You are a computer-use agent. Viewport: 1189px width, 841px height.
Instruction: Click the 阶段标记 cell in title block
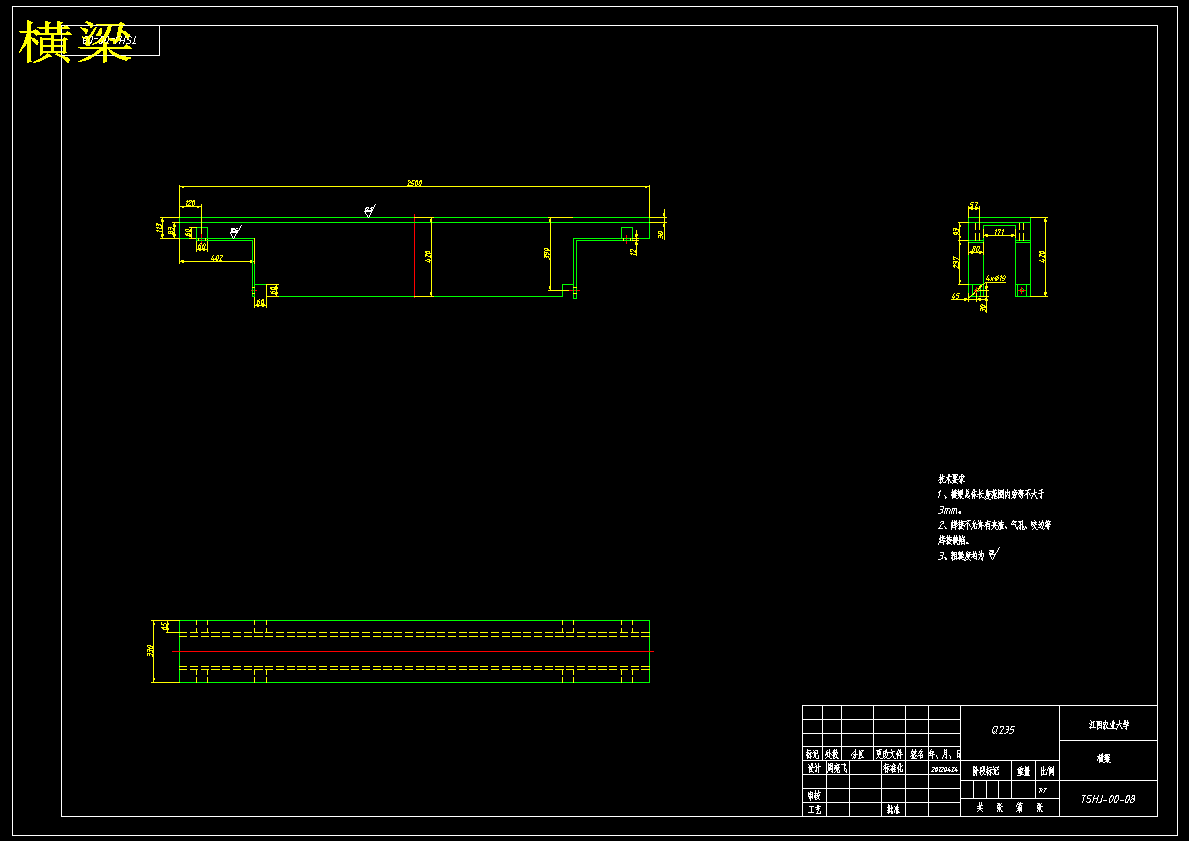[985, 770]
